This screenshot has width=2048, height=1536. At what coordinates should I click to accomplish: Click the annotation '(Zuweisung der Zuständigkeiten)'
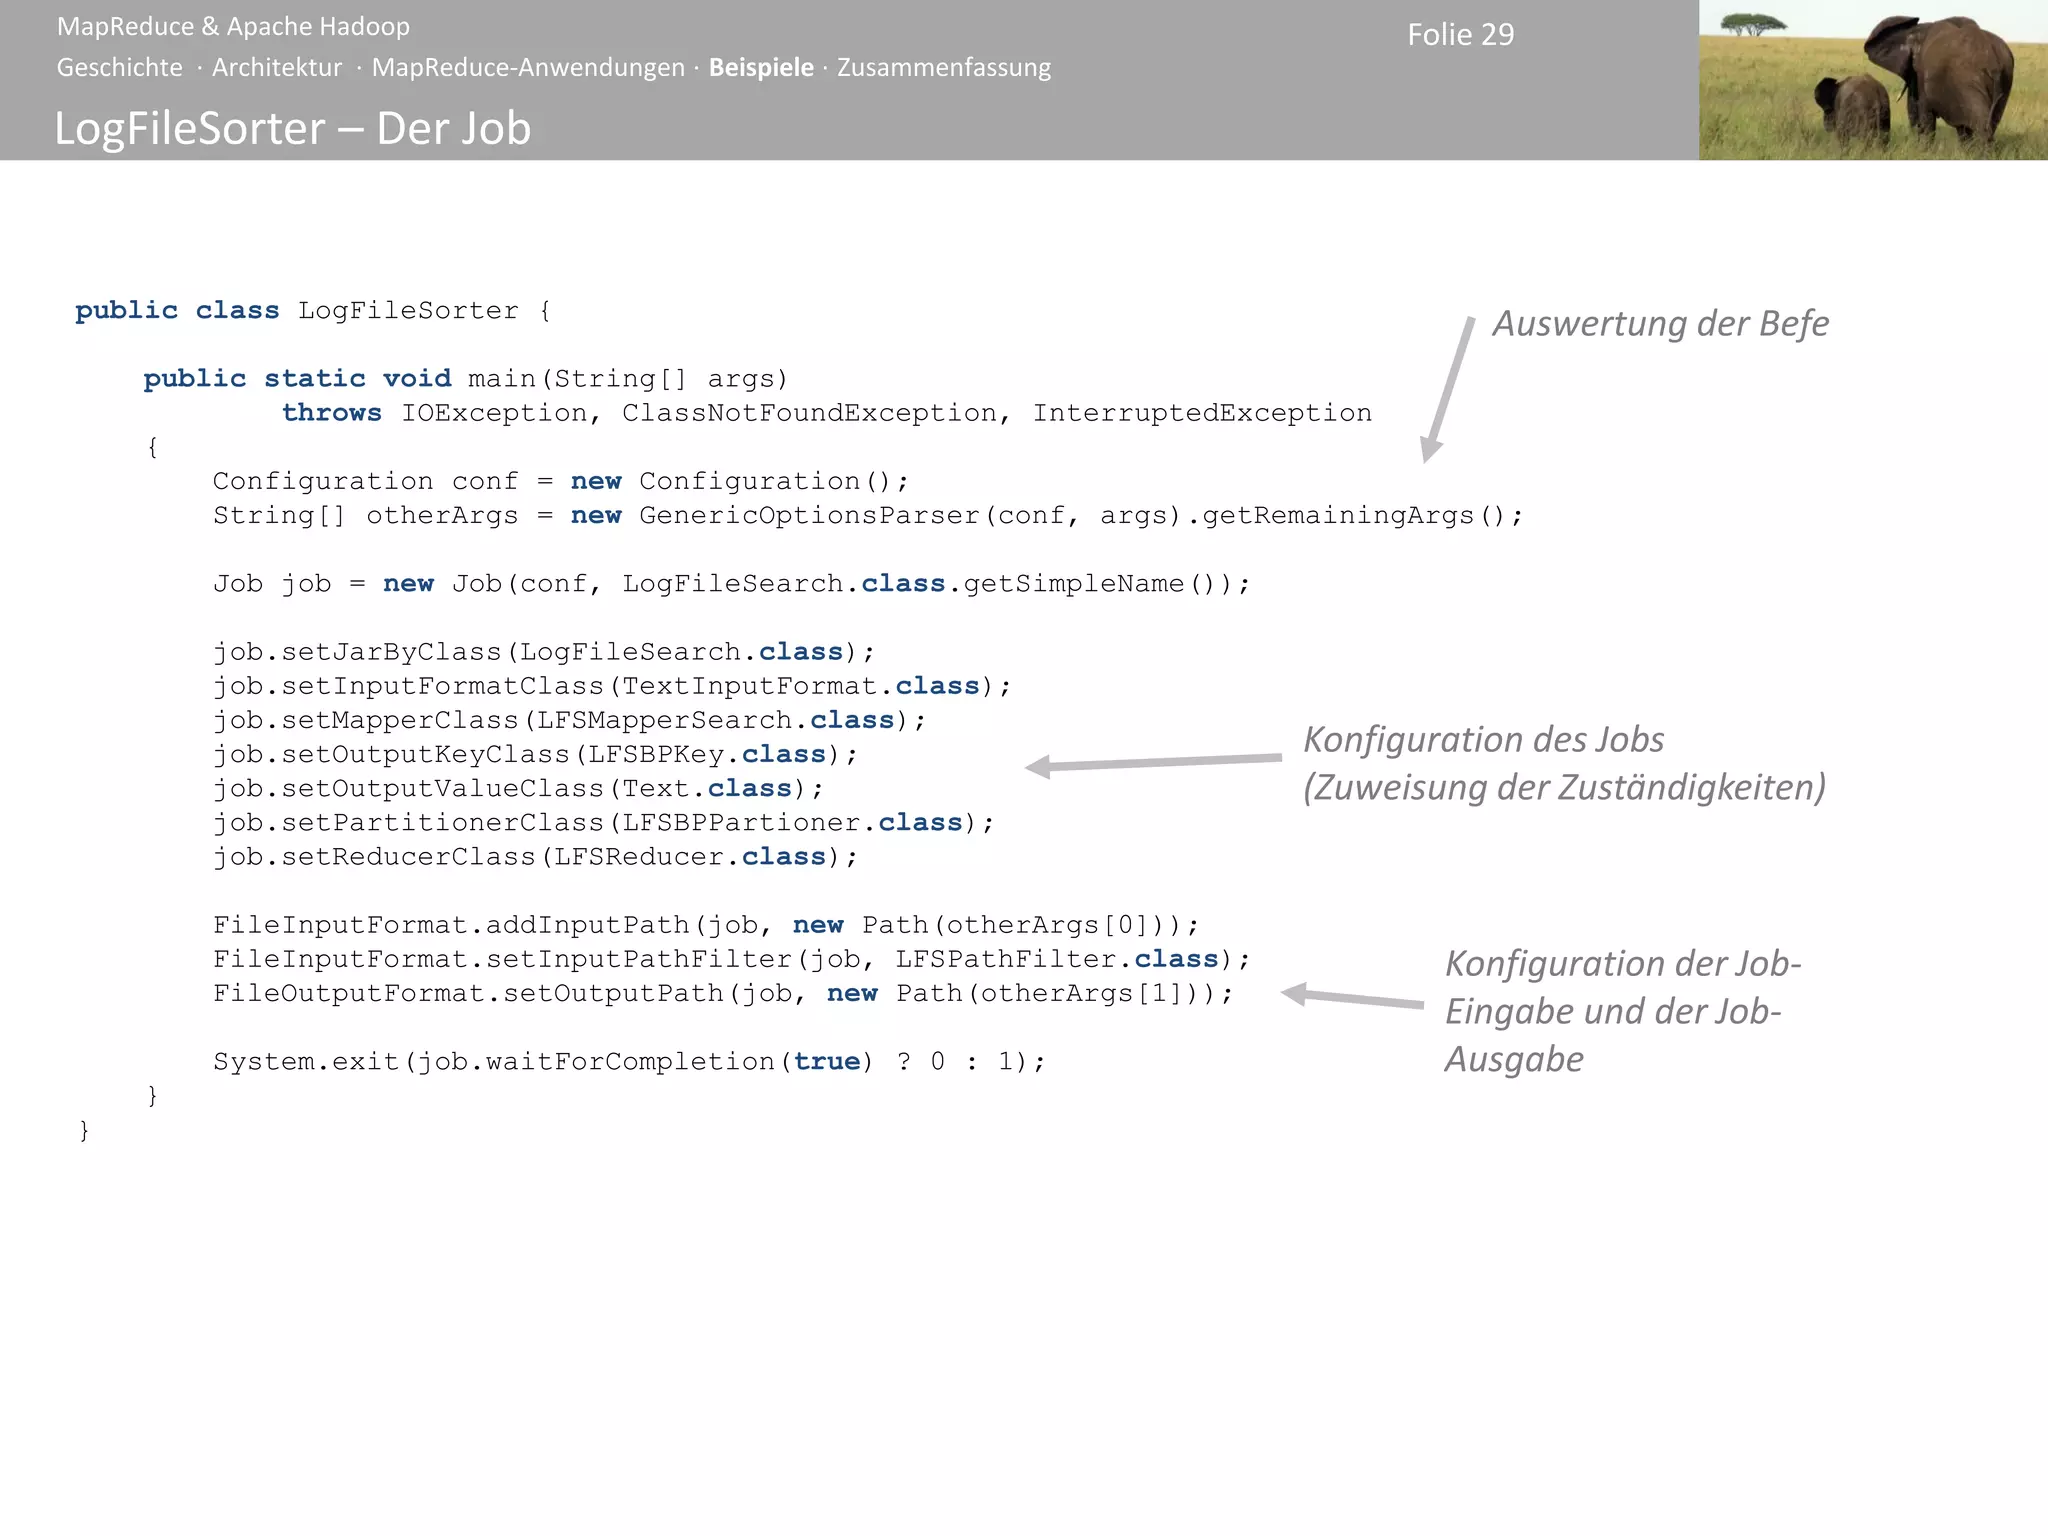click(1564, 788)
